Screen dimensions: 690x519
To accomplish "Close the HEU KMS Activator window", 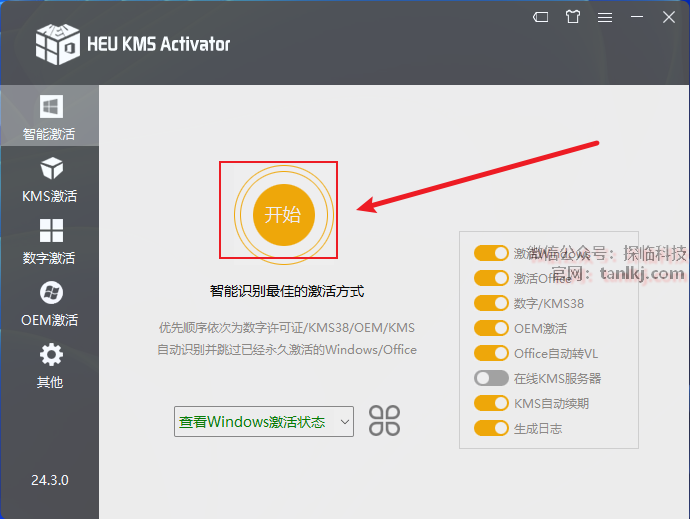I will click(669, 17).
